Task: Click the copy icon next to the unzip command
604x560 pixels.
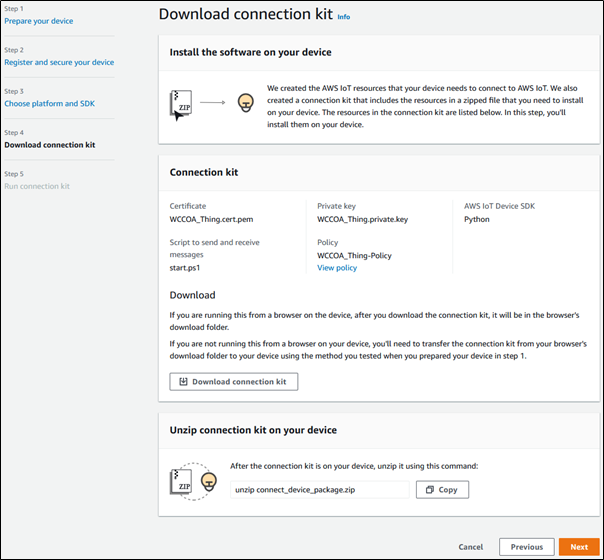Action: pos(428,489)
